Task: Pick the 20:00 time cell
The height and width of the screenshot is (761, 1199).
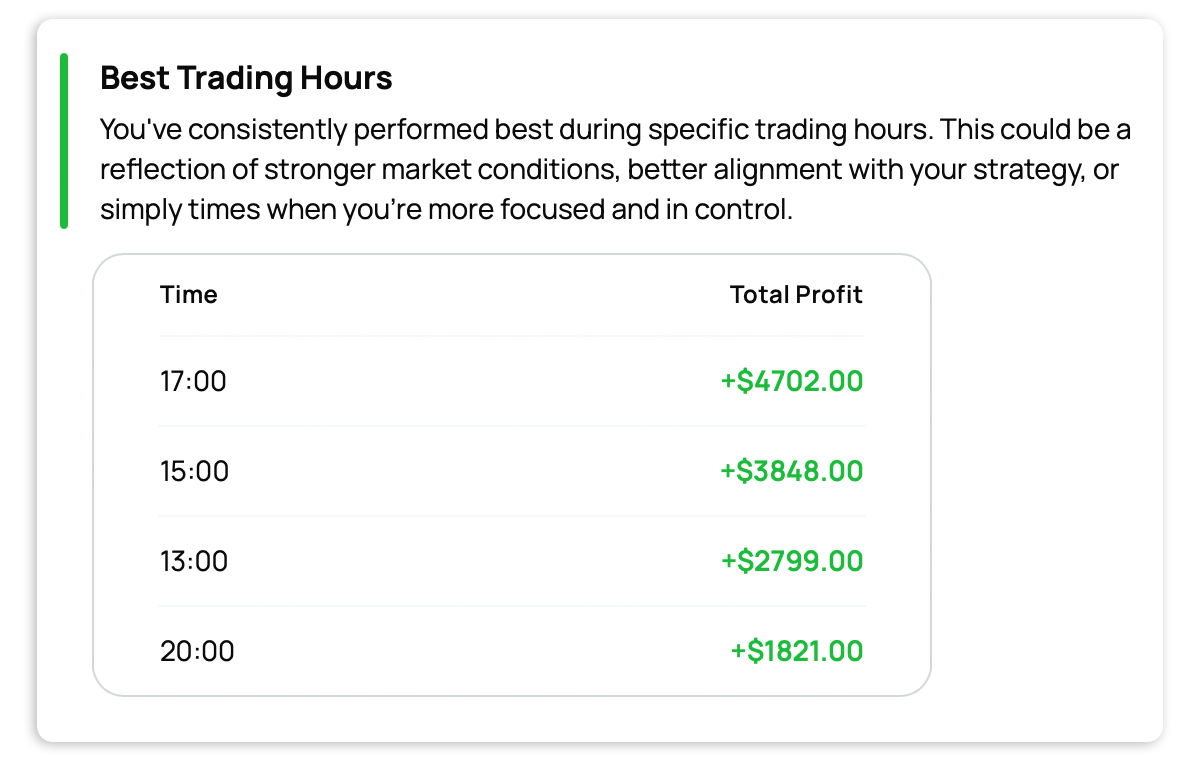Action: [x=197, y=652]
